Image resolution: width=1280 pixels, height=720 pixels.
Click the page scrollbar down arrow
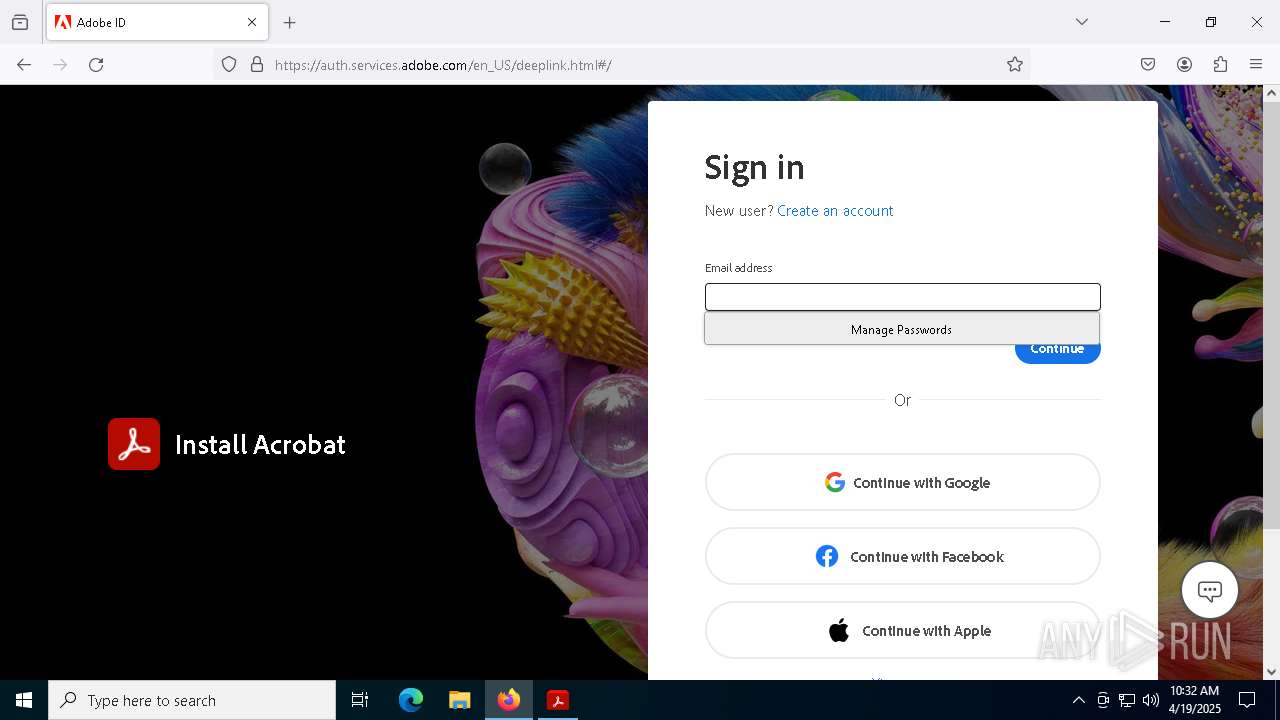coord(1271,672)
